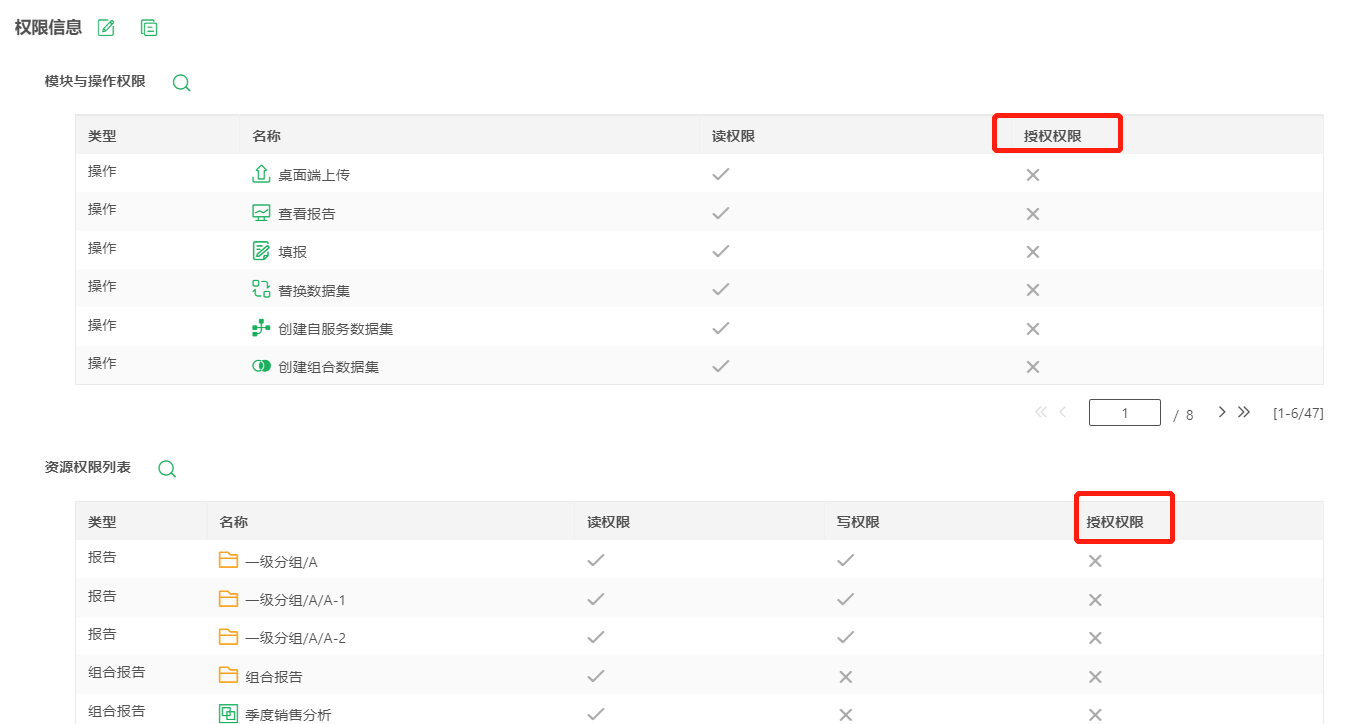
Task: Click grant permission X for 桌面端上传
Action: pos(1033,175)
